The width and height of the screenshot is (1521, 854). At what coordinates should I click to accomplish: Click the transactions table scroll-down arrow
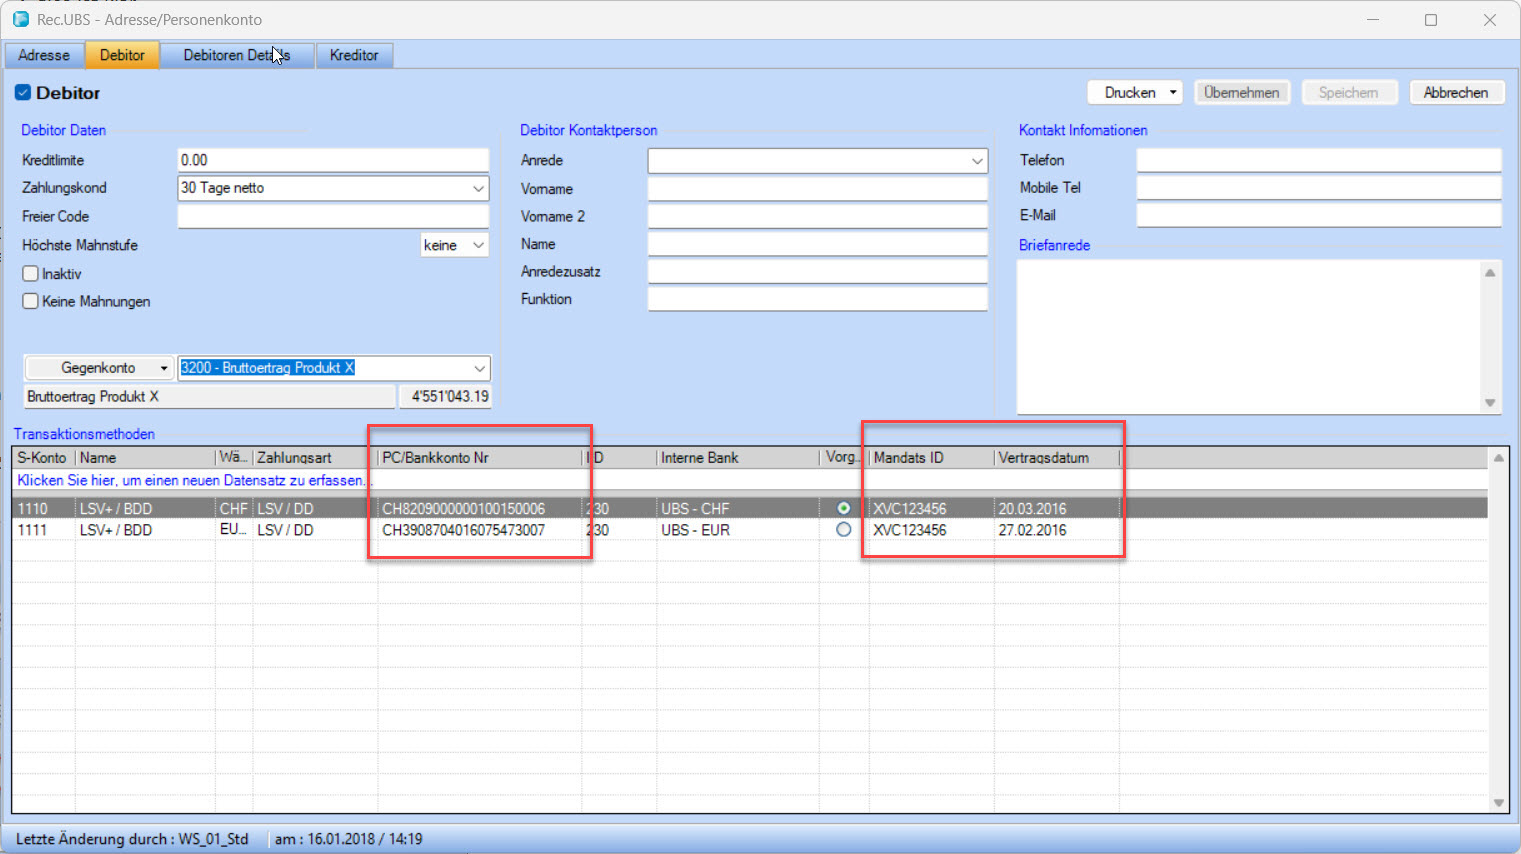(x=1498, y=802)
